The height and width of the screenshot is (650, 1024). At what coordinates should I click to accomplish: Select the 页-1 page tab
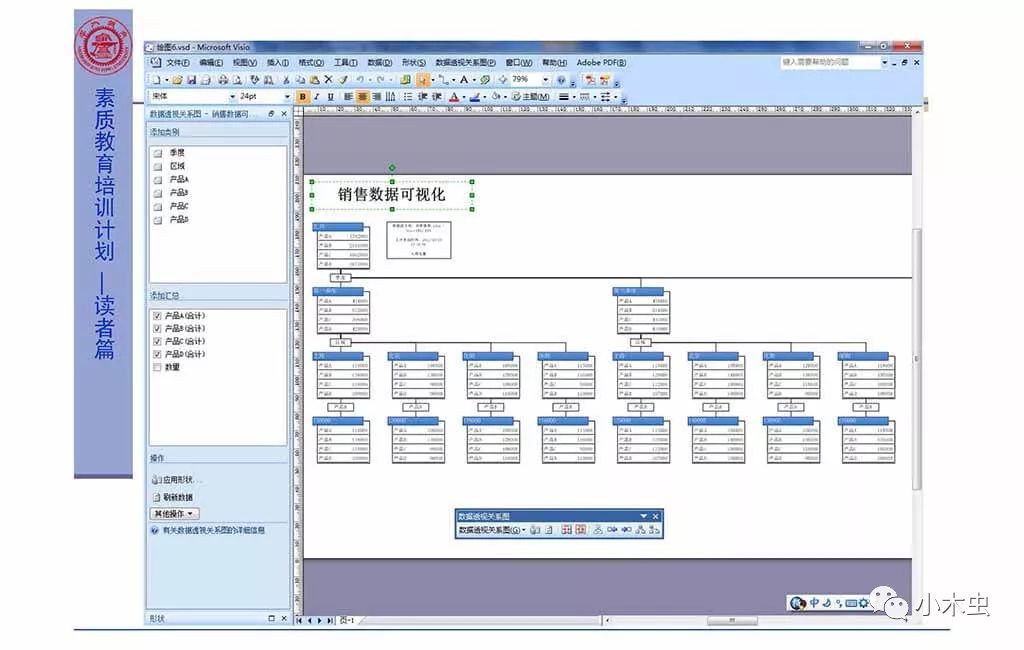[x=347, y=621]
